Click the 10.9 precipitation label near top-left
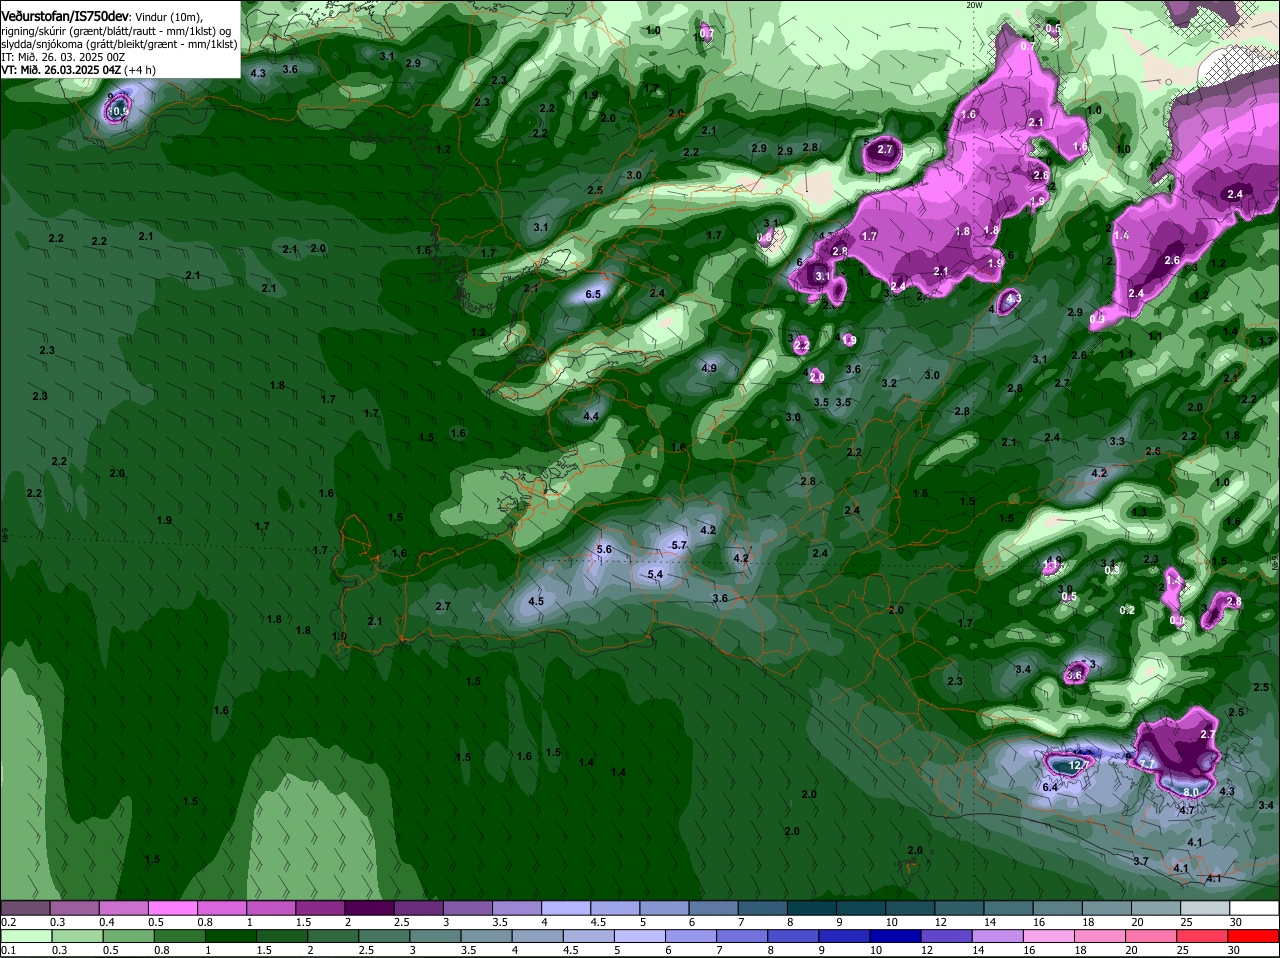 click(117, 111)
